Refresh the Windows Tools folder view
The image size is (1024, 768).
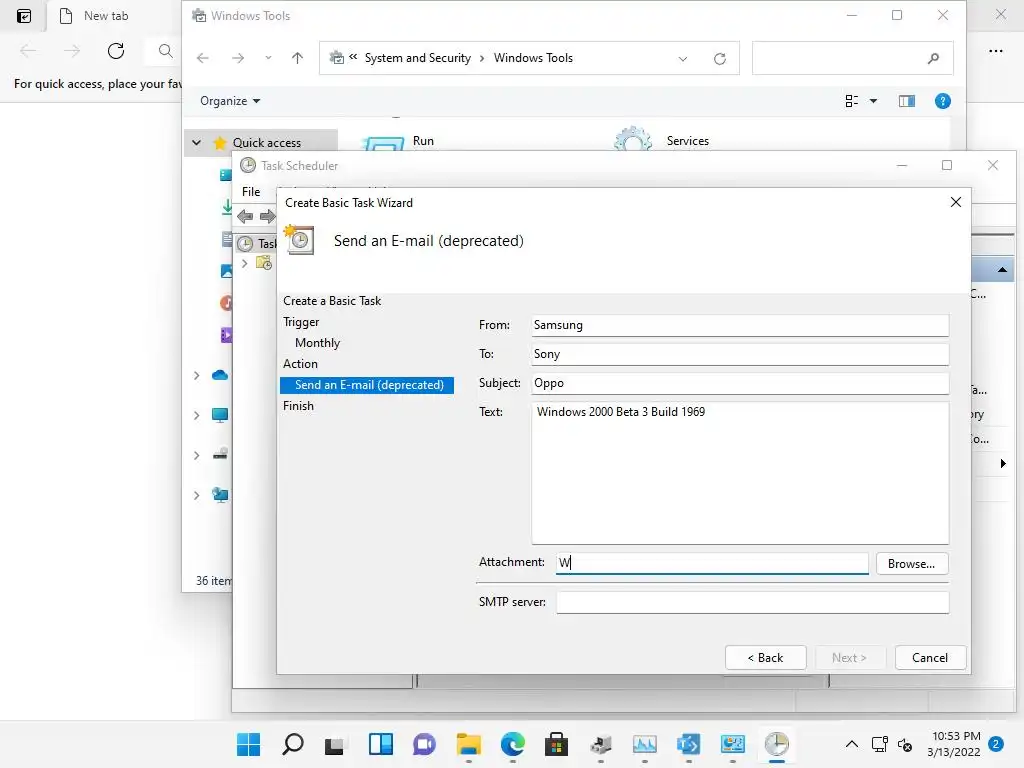click(720, 59)
